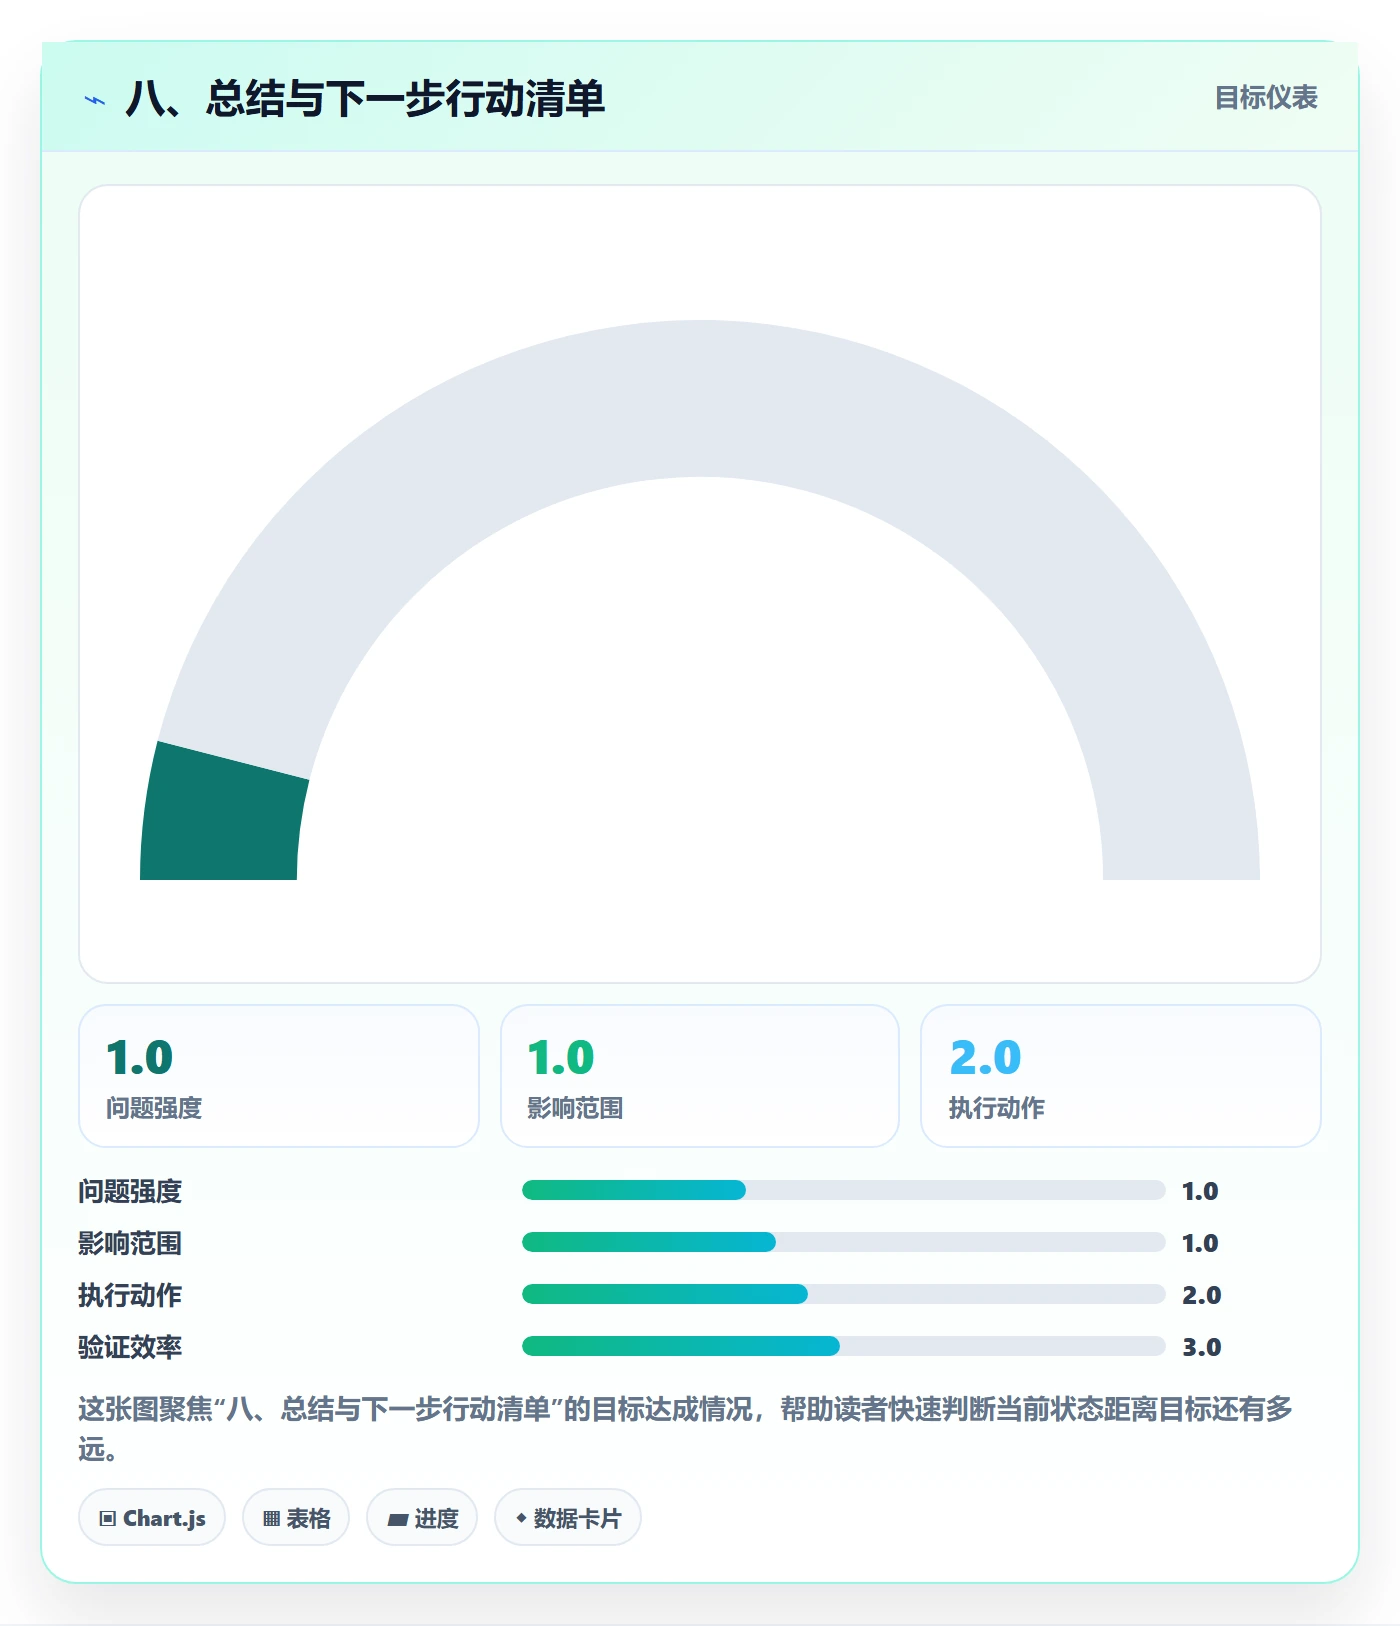Image resolution: width=1400 pixels, height=1626 pixels.
Task: Select the 表格 tag
Action: click(296, 1517)
